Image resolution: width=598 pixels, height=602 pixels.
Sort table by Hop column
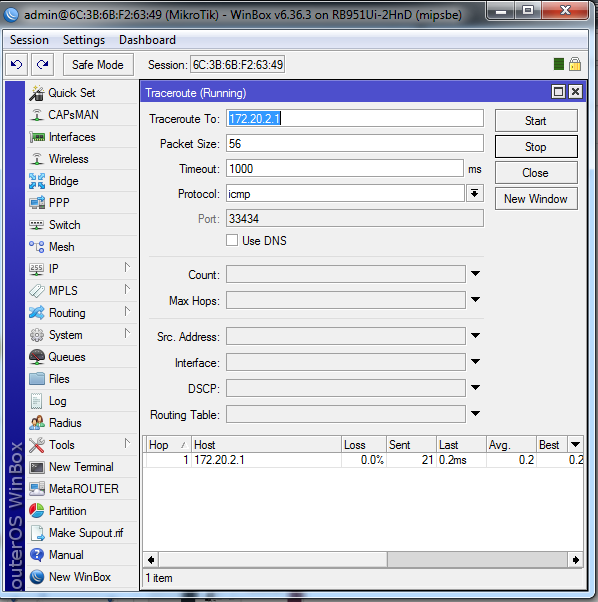pos(168,445)
